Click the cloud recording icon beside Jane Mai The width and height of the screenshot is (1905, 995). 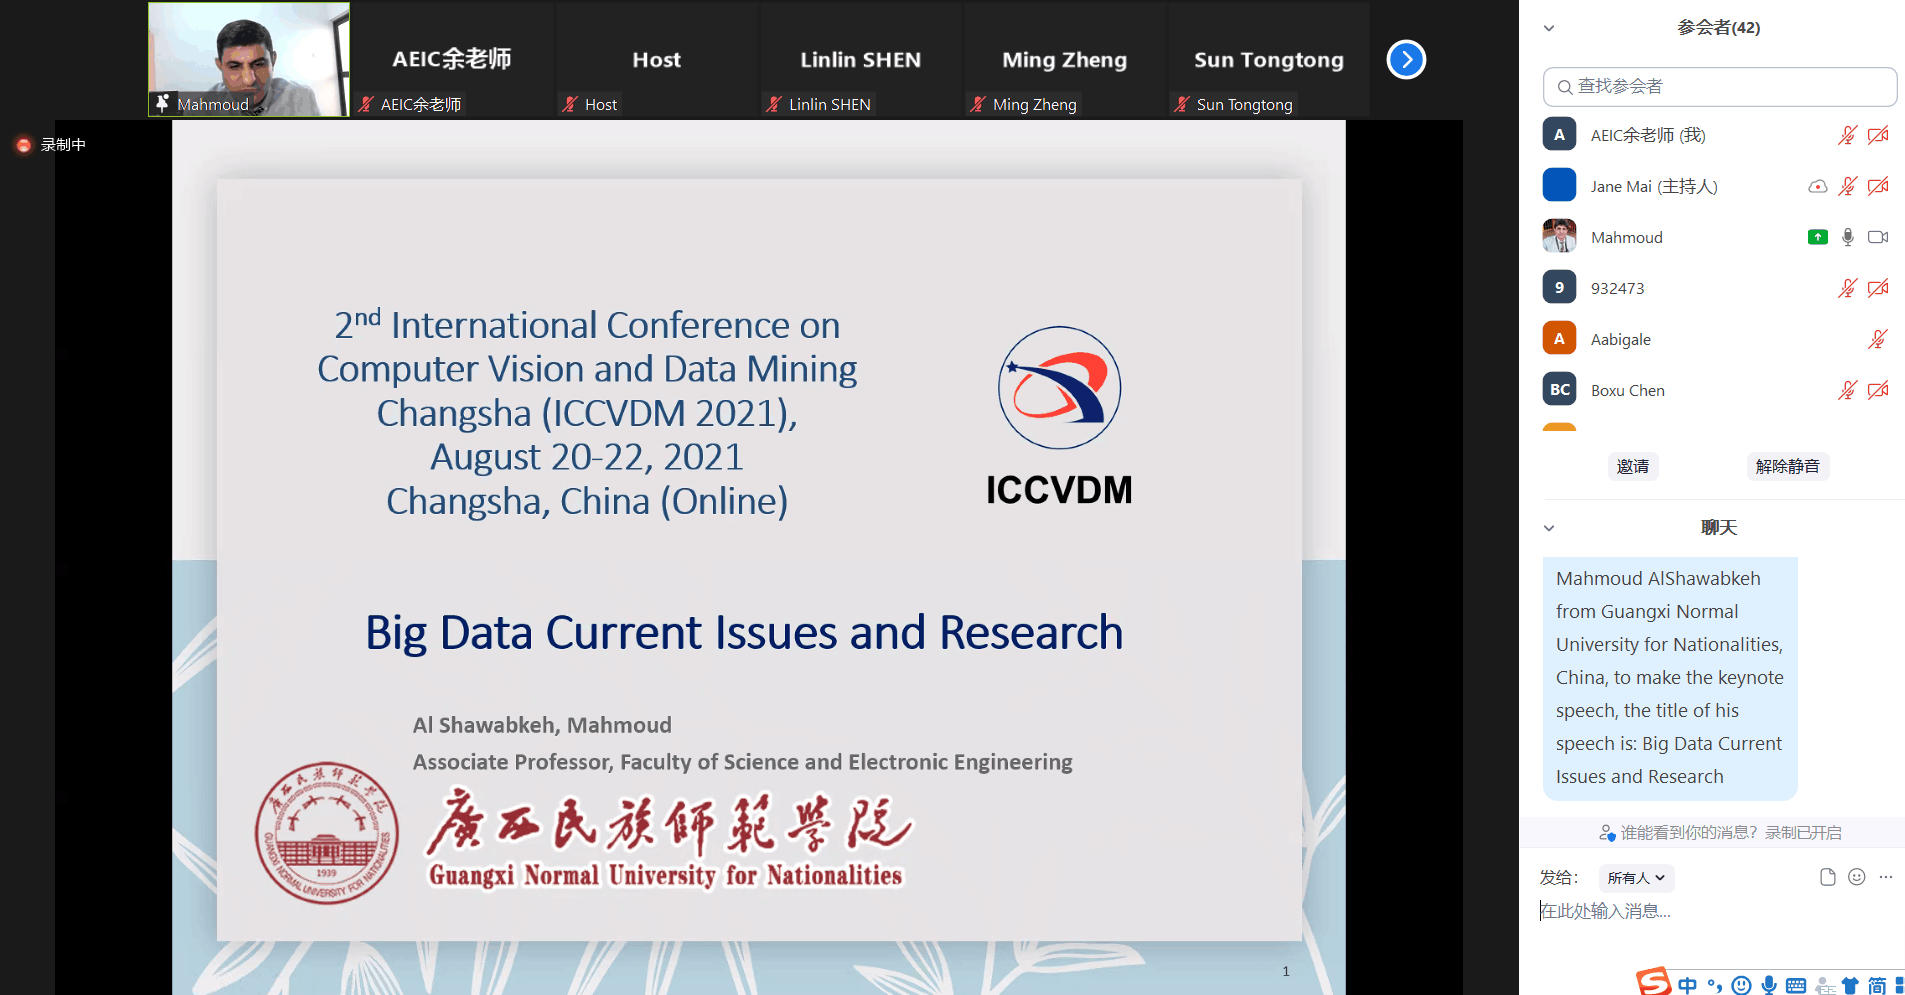(1817, 186)
